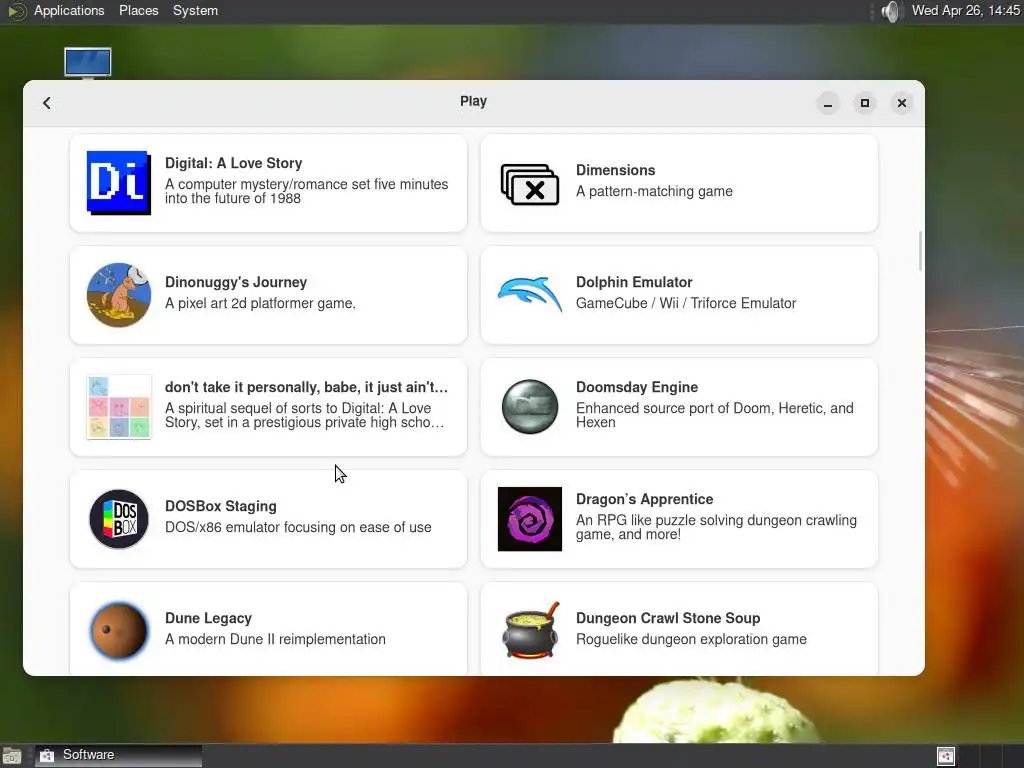Viewport: 1024px width, 768px height.
Task: Open the Dinonuggy's Journey title
Action: tap(236, 282)
